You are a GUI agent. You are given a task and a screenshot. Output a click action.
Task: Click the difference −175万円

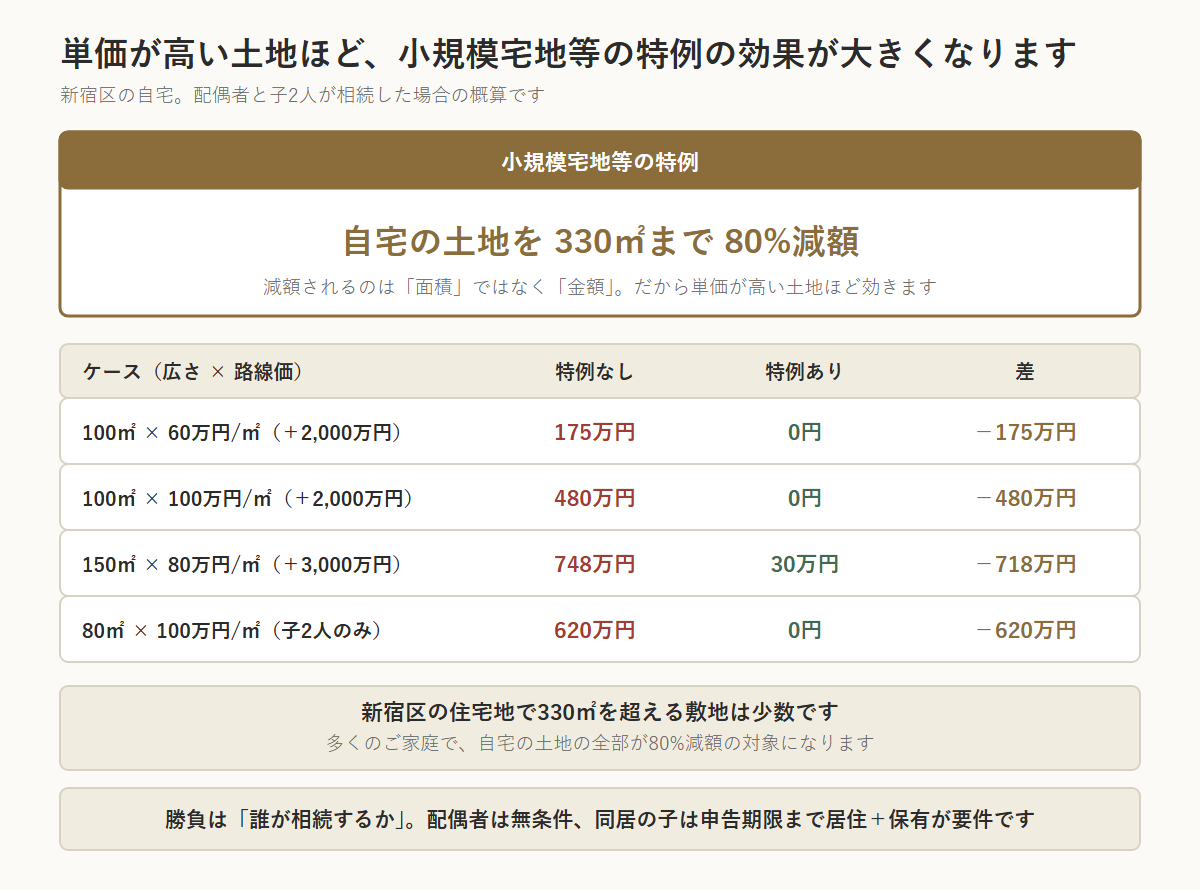(x=1025, y=433)
